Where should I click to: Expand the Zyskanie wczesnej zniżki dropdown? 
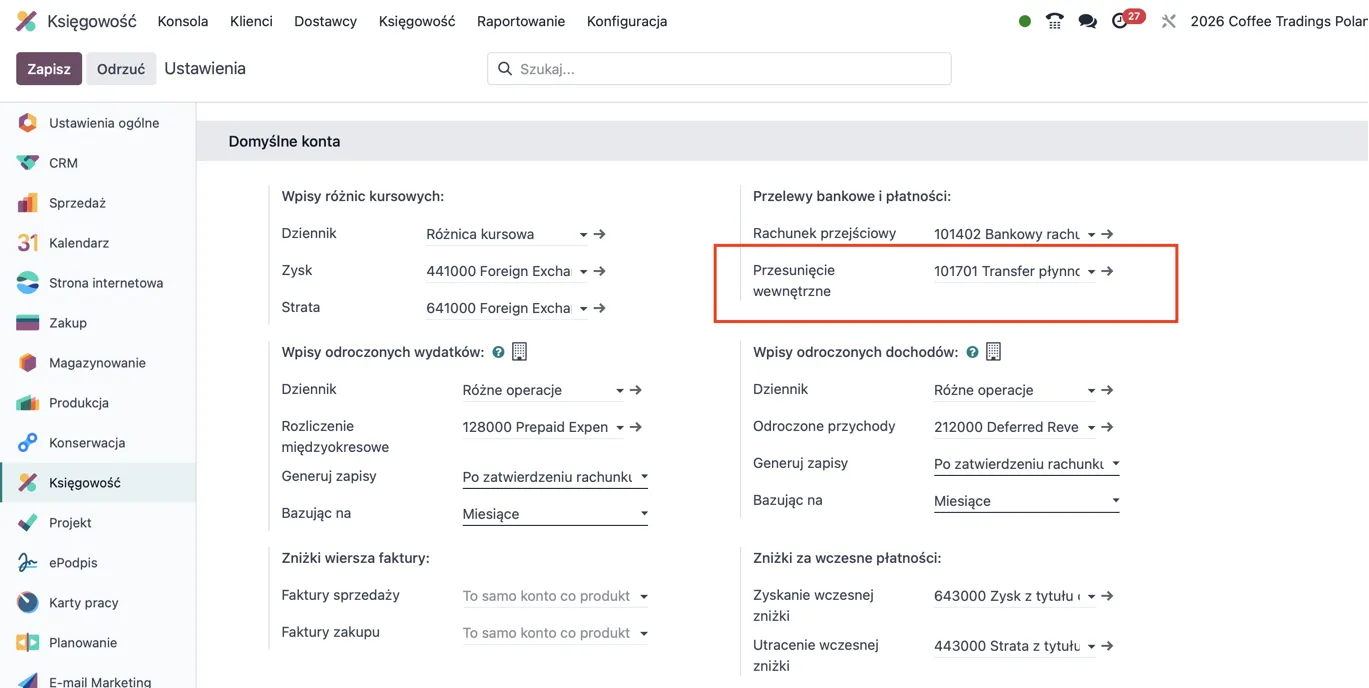pos(1091,597)
